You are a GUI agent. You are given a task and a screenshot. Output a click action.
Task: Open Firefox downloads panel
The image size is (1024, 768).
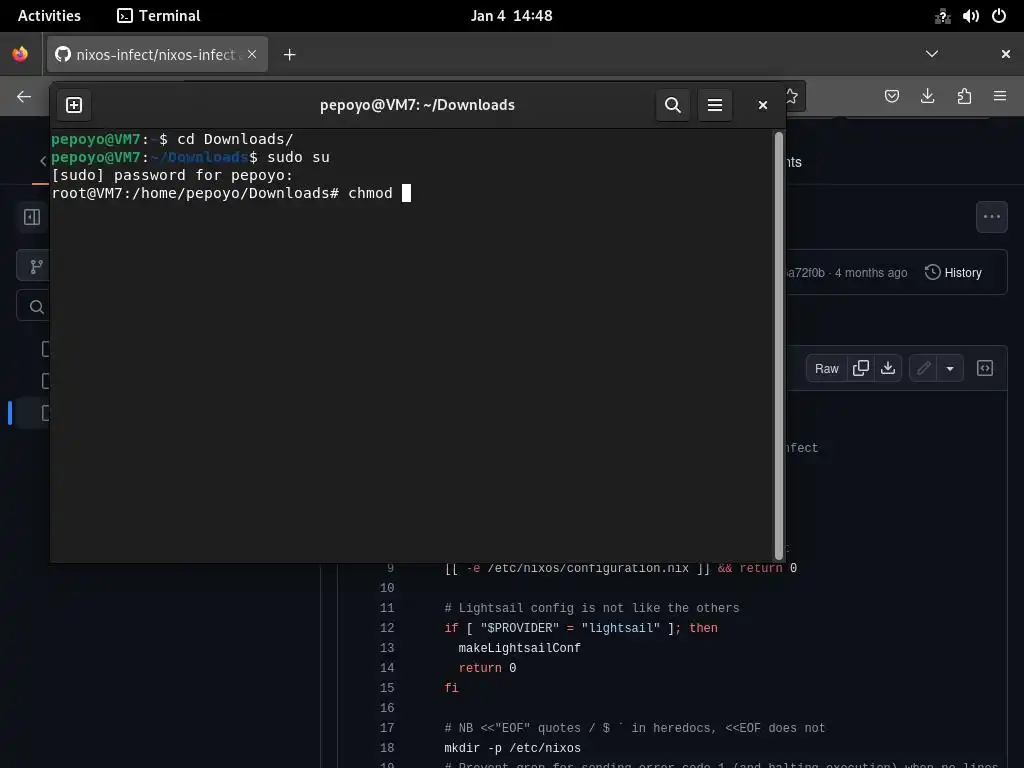tap(927, 97)
